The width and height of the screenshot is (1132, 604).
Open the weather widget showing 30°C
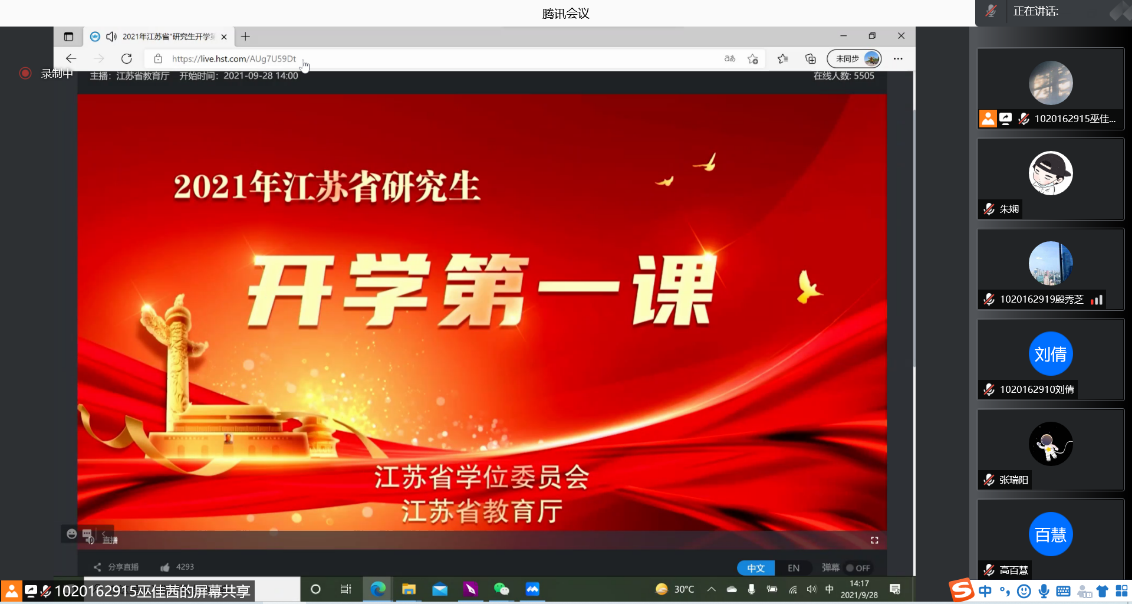tap(675, 590)
